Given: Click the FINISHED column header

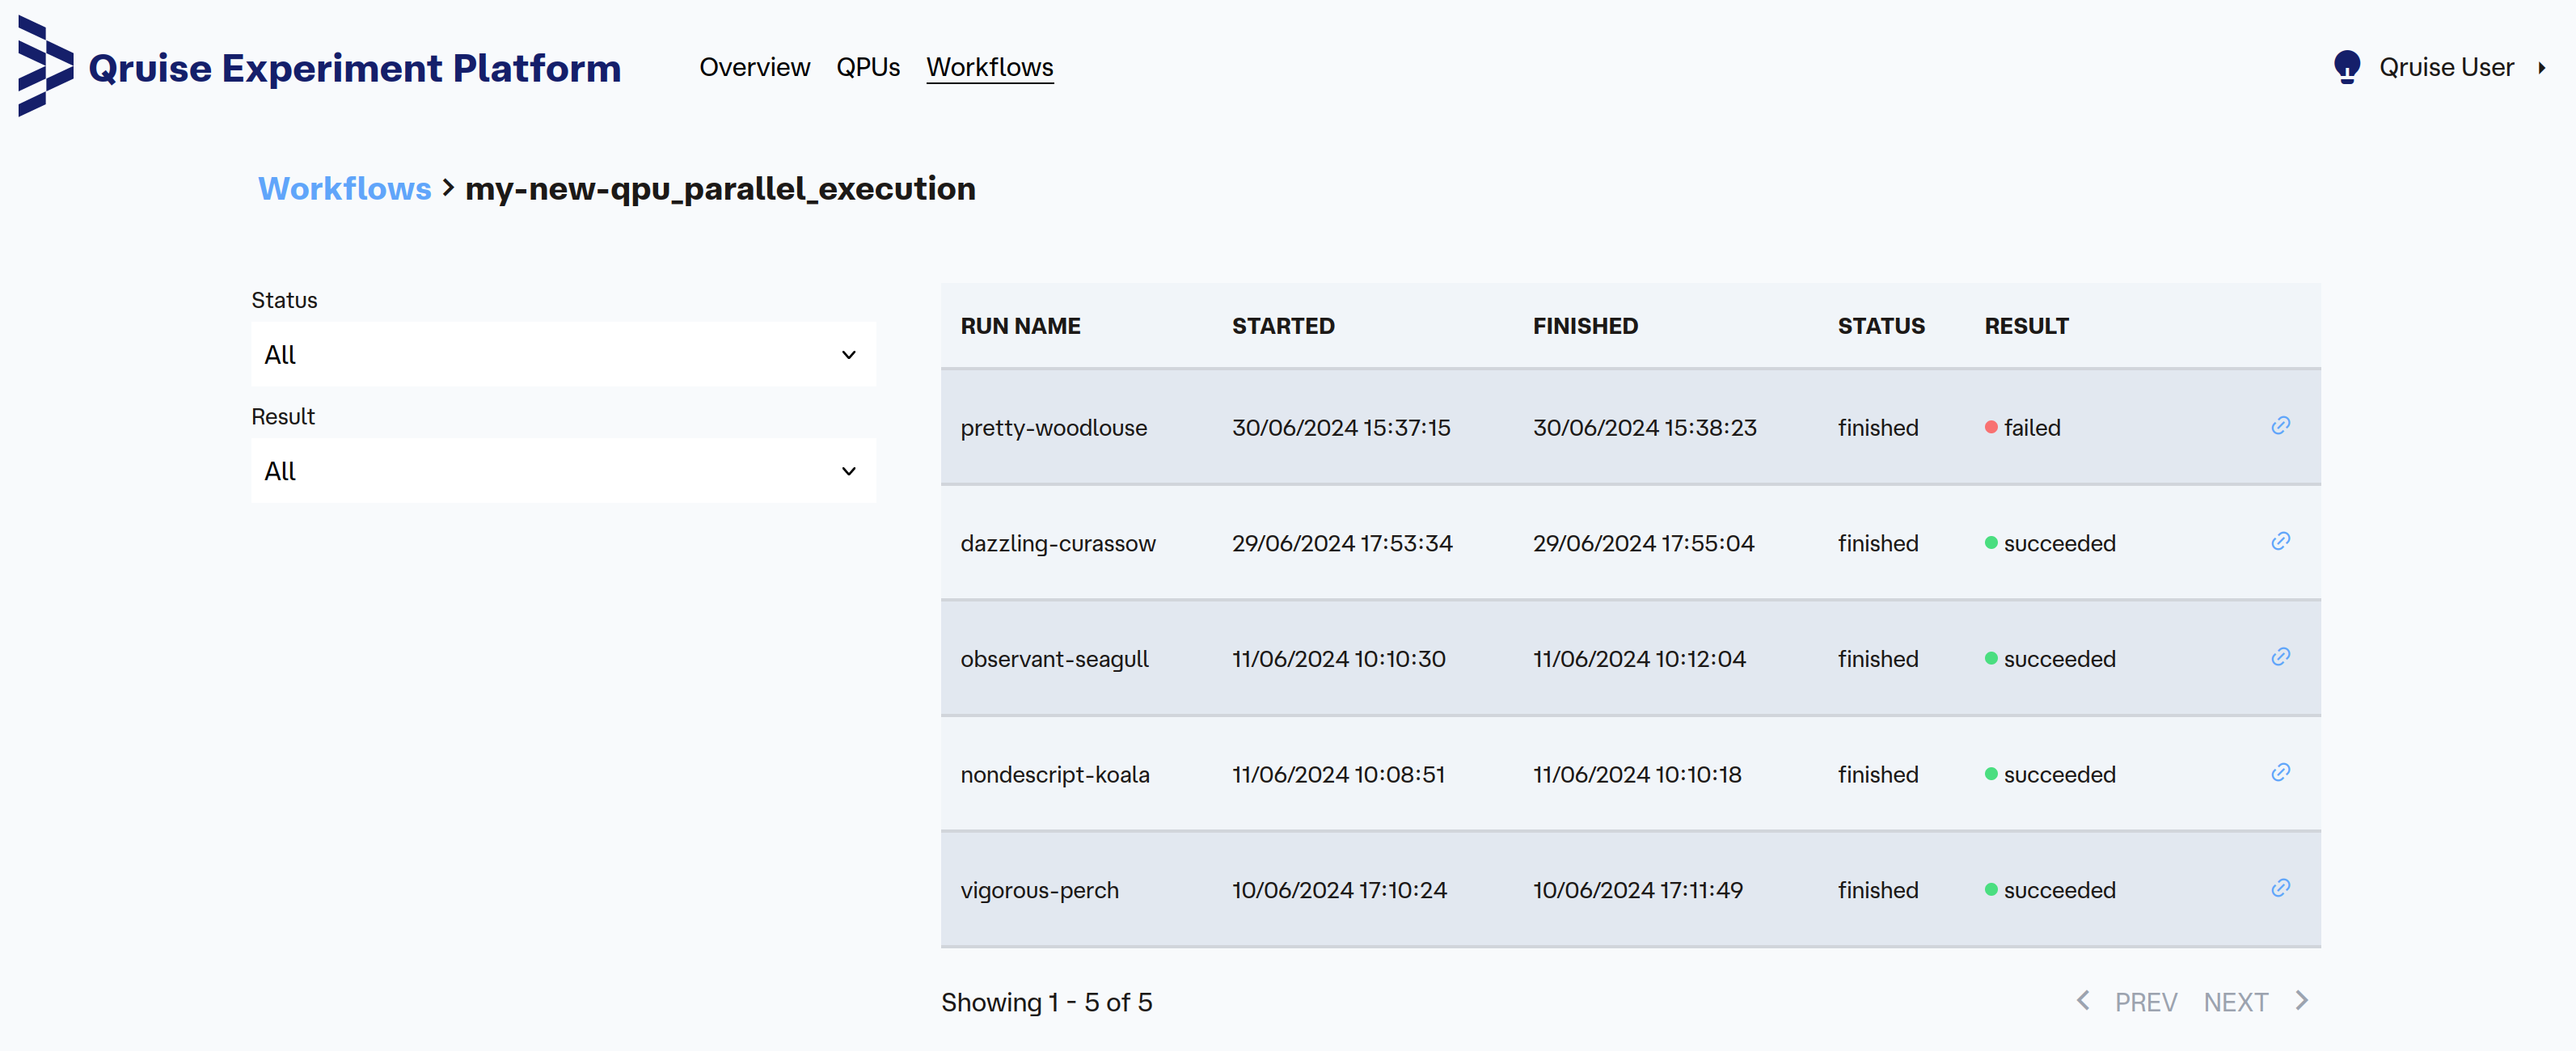Looking at the screenshot, I should (x=1585, y=326).
